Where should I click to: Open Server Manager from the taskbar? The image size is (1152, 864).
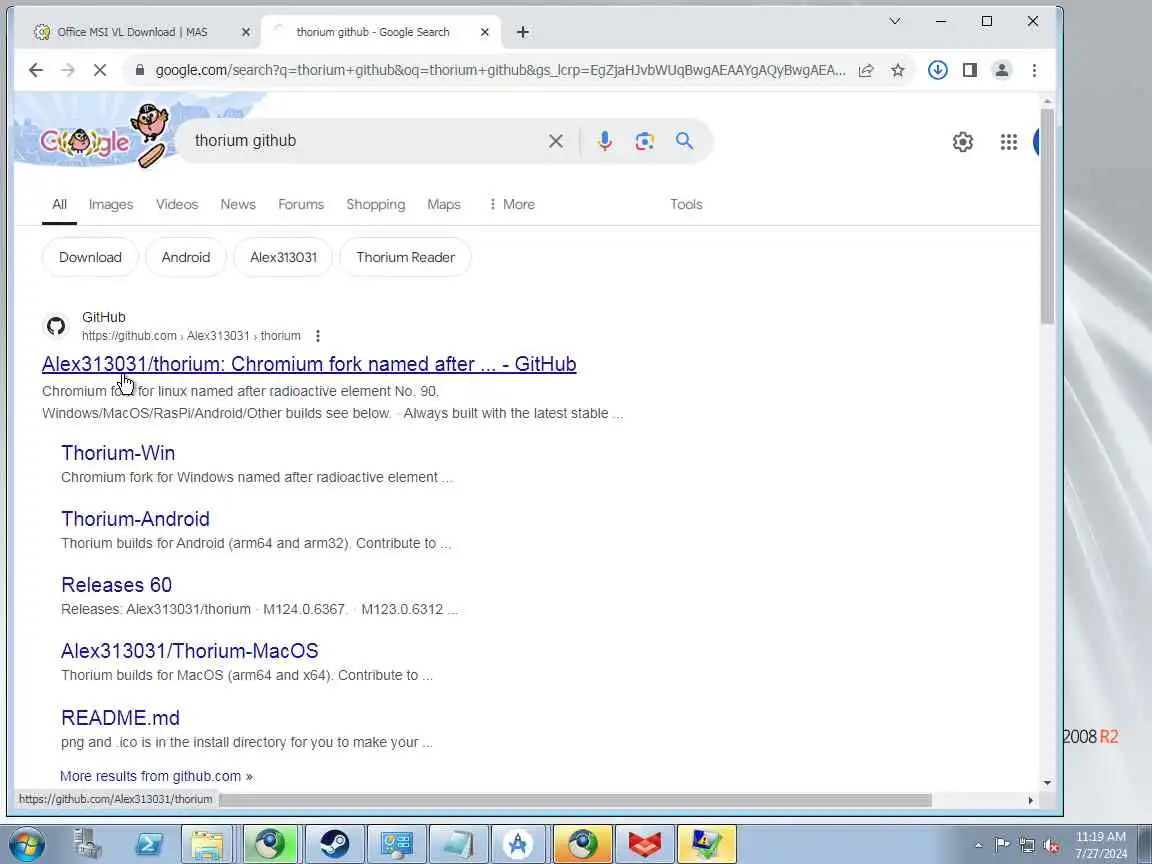[x=87, y=844]
